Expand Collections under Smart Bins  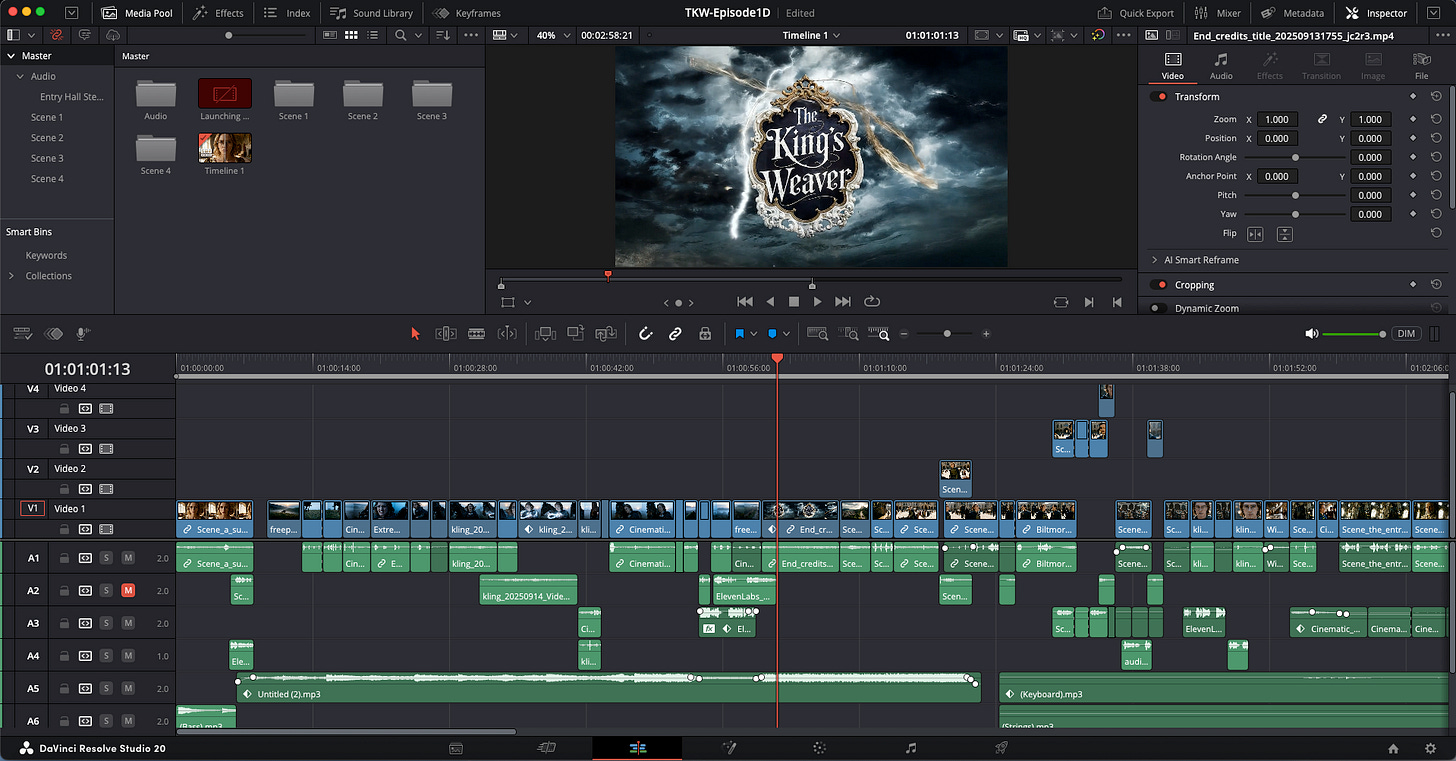pos(12,276)
